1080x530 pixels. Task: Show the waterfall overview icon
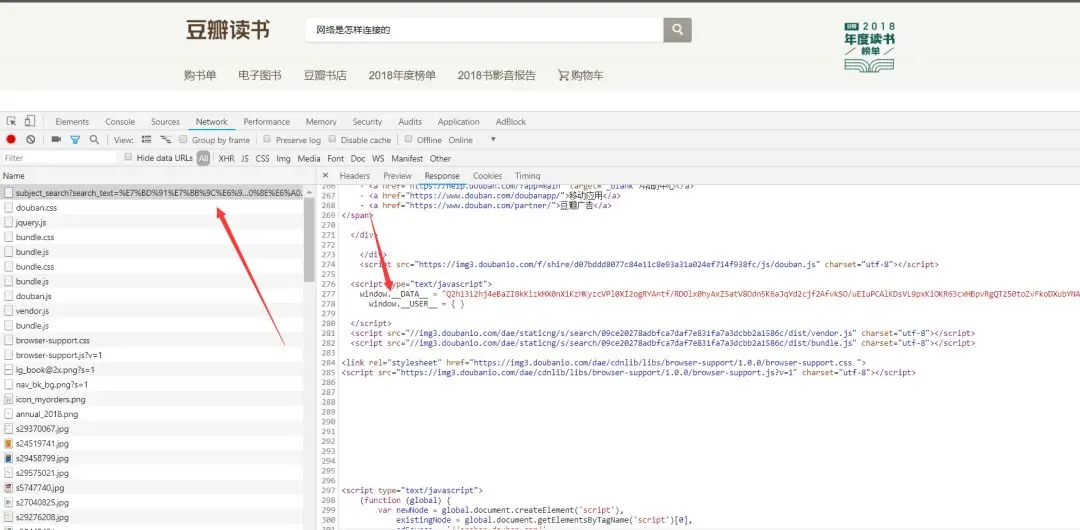165,140
